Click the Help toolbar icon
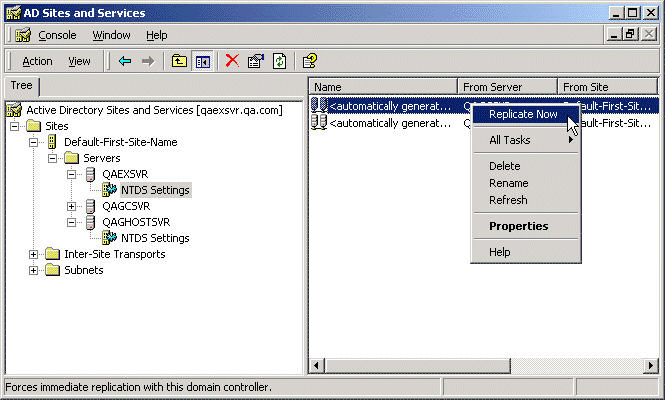 pos(310,61)
